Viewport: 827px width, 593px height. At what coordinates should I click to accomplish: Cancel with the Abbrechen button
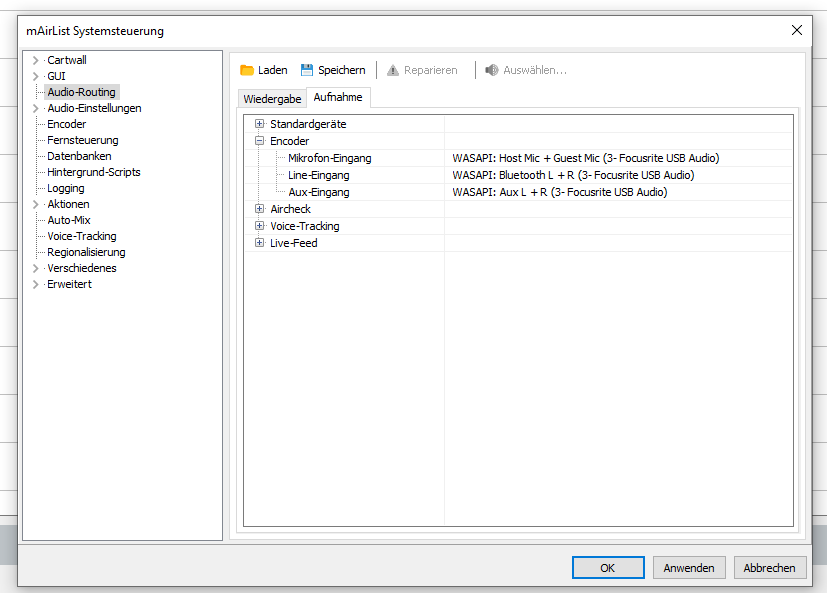[770, 568]
